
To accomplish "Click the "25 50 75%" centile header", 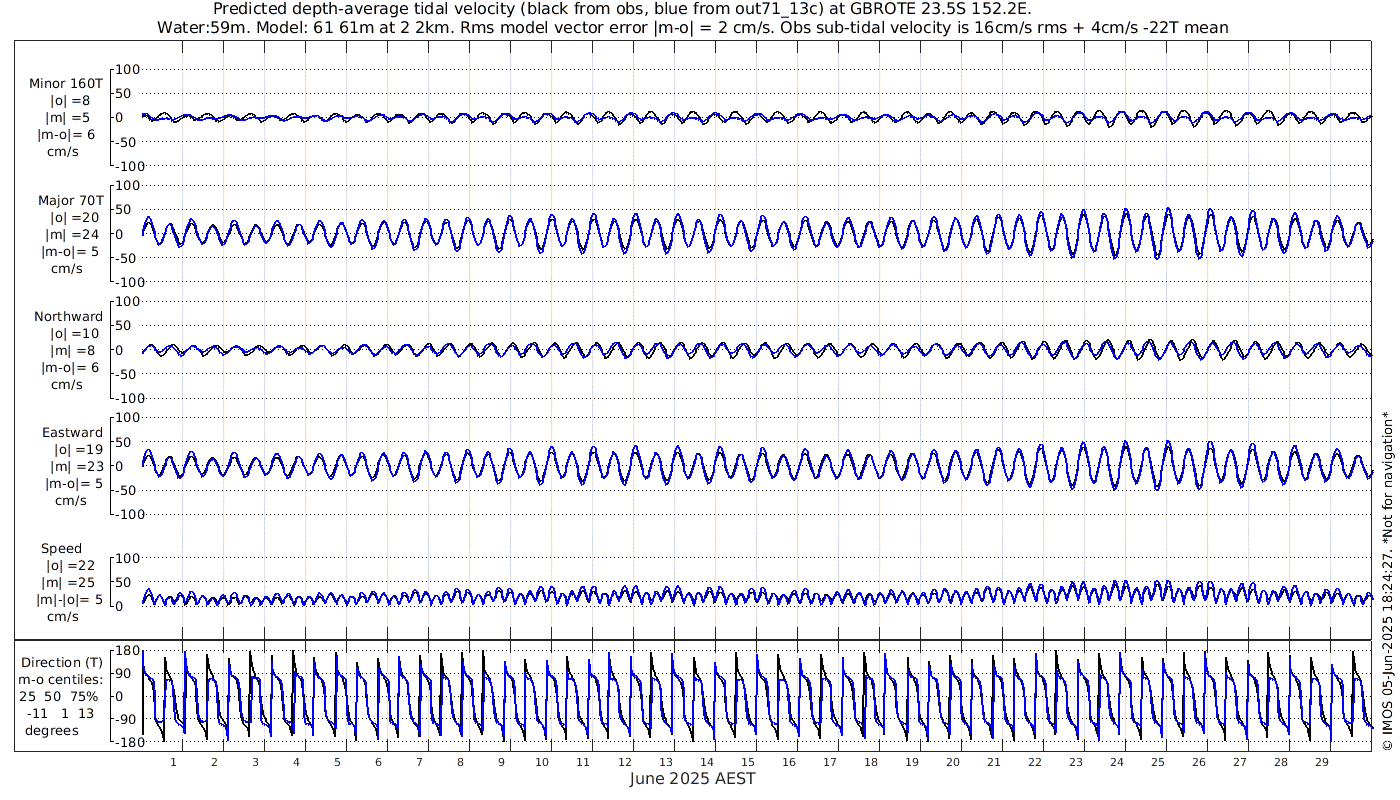I will pos(61,697).
